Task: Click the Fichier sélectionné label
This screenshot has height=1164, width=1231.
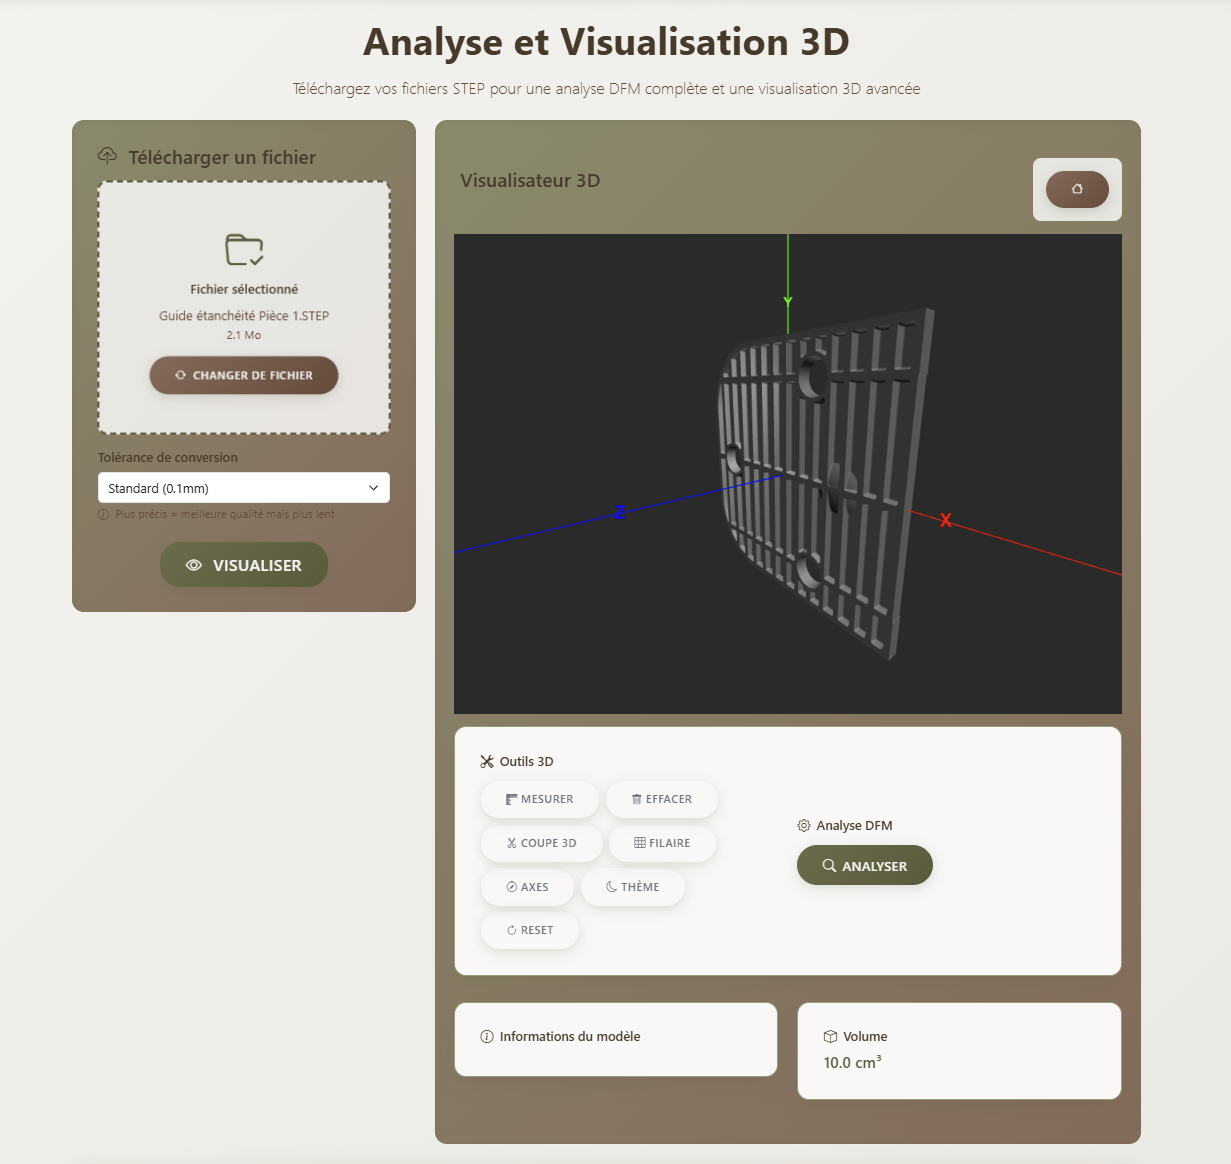Action: [x=244, y=289]
